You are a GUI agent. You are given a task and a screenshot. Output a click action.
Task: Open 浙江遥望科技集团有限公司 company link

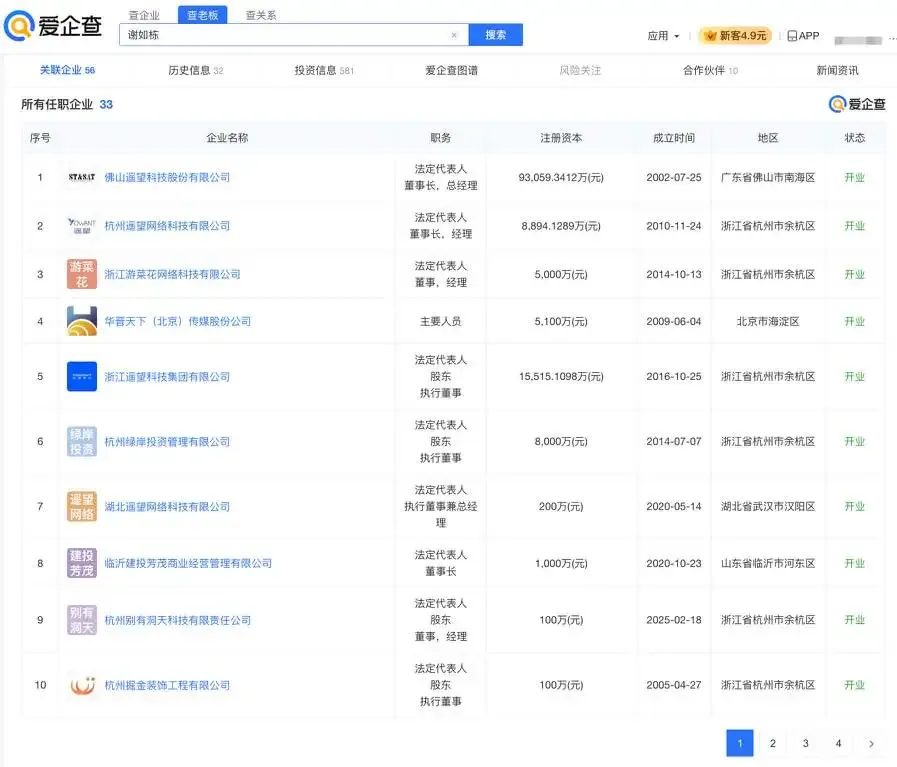point(167,377)
